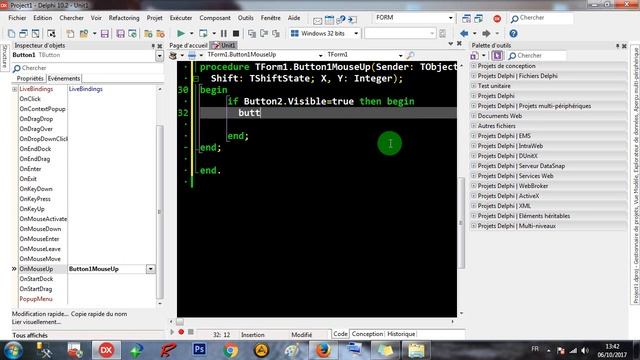
Task: Open the TForm1 class dropdown
Action: coord(400,55)
